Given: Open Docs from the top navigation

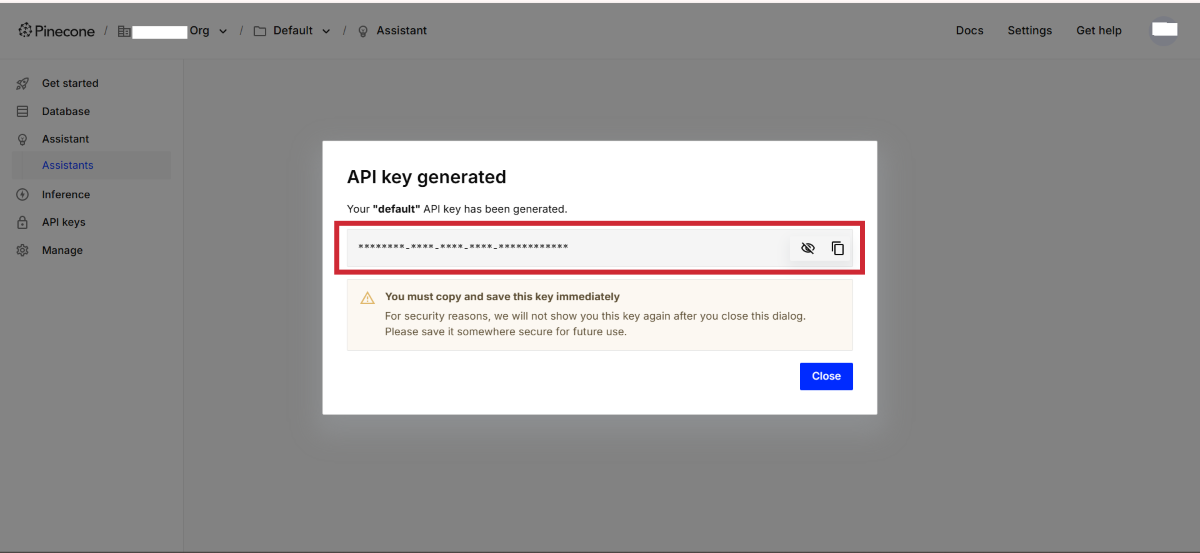Looking at the screenshot, I should (969, 31).
